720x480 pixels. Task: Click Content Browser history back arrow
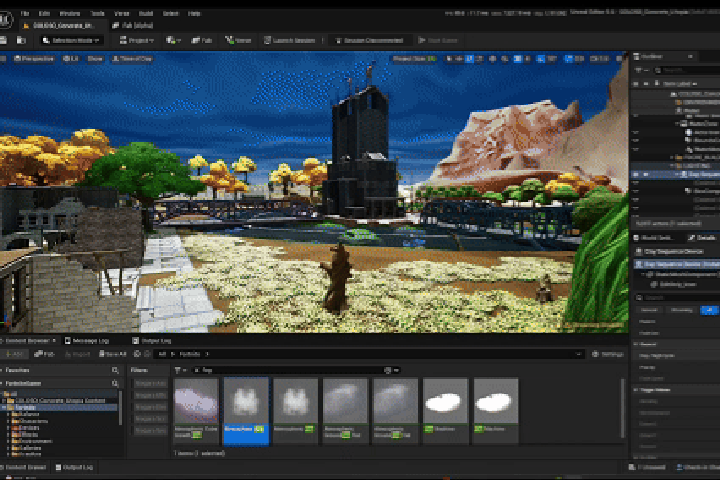137,354
